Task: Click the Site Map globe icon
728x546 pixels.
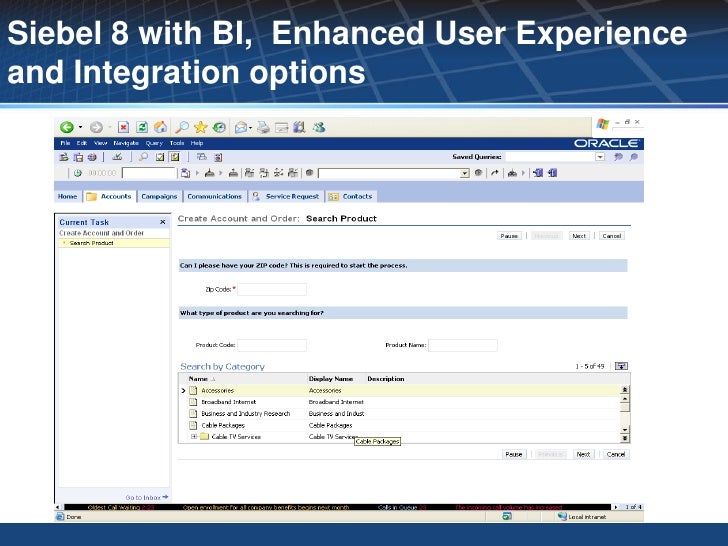Action: coord(92,157)
